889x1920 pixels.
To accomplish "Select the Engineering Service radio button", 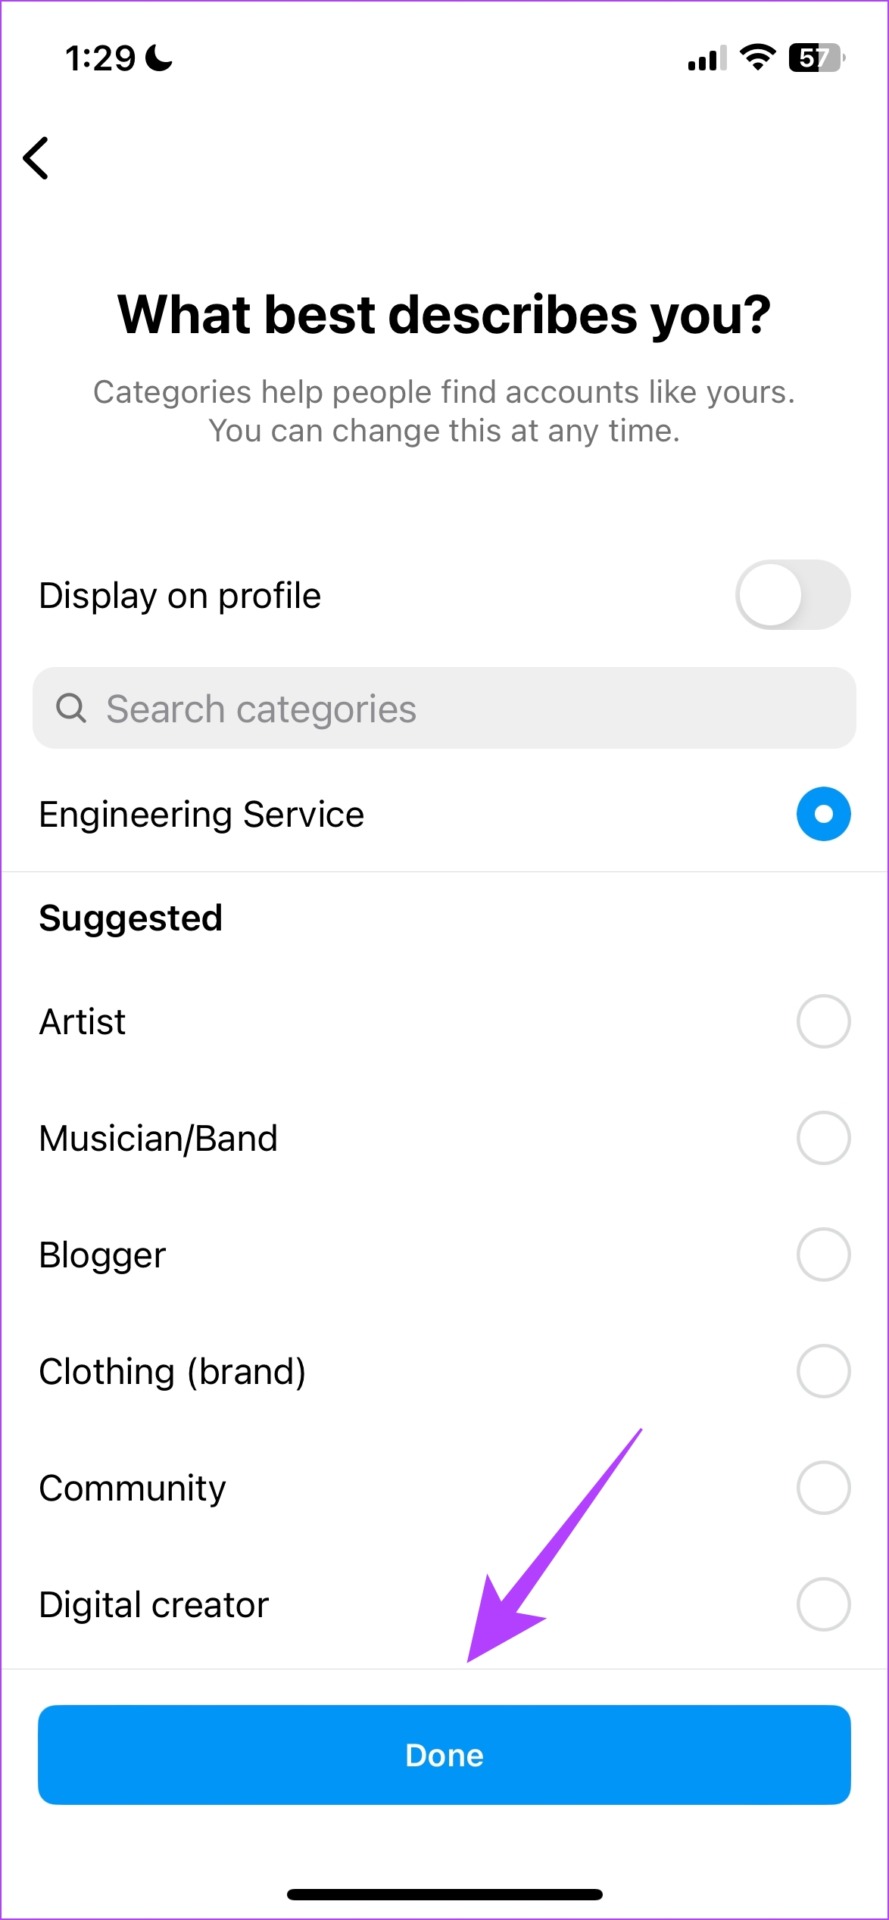I will coord(823,814).
